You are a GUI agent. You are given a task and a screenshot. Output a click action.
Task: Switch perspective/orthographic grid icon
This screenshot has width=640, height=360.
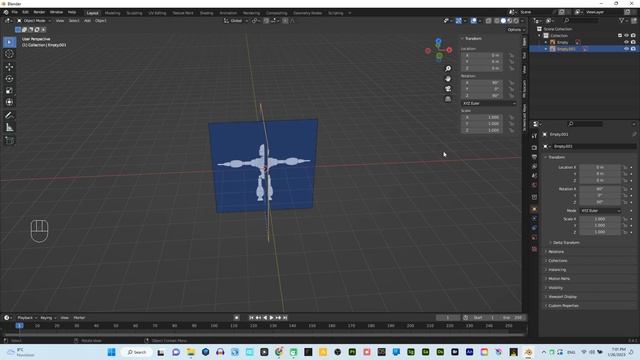448,99
